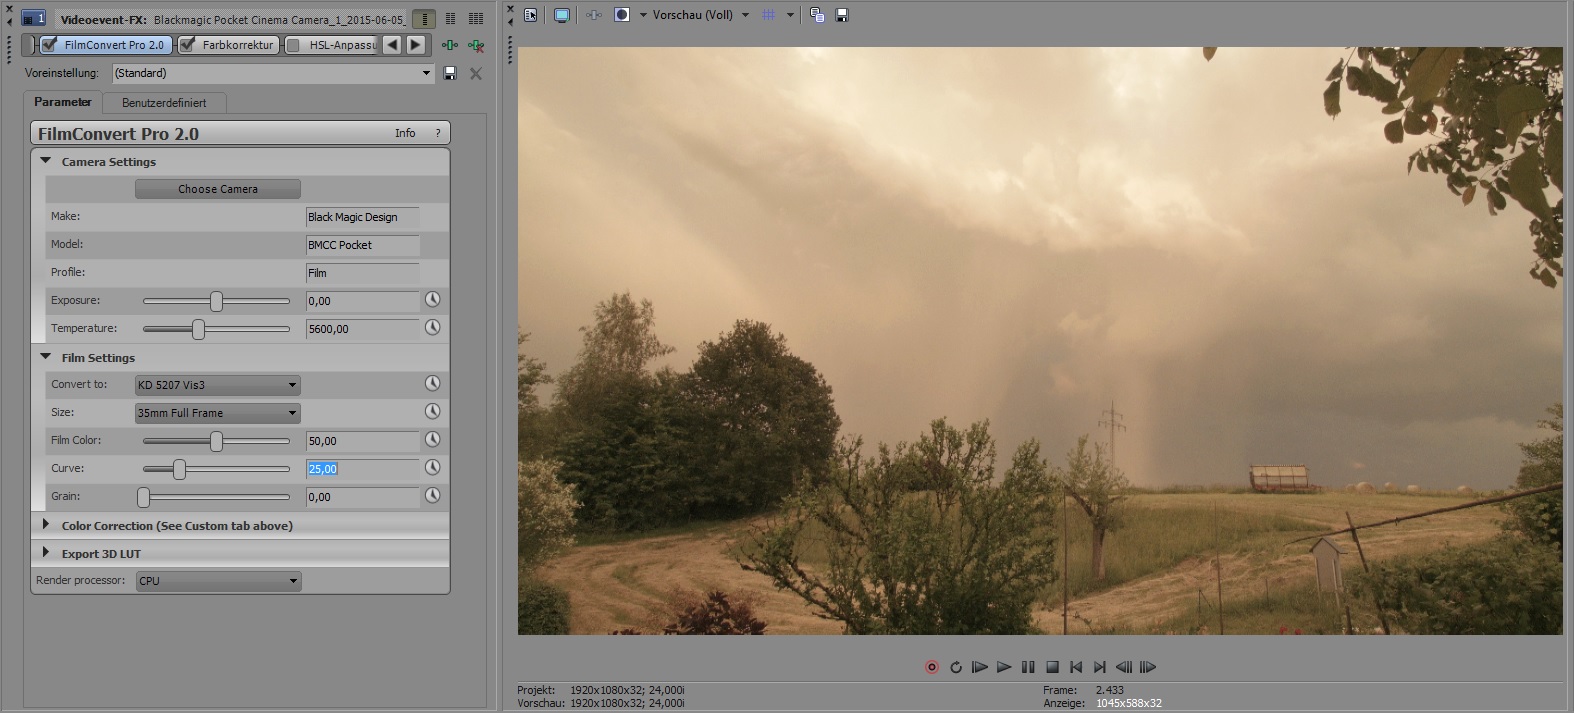Select the Farbkorrektur plug-in tab

click(228, 45)
